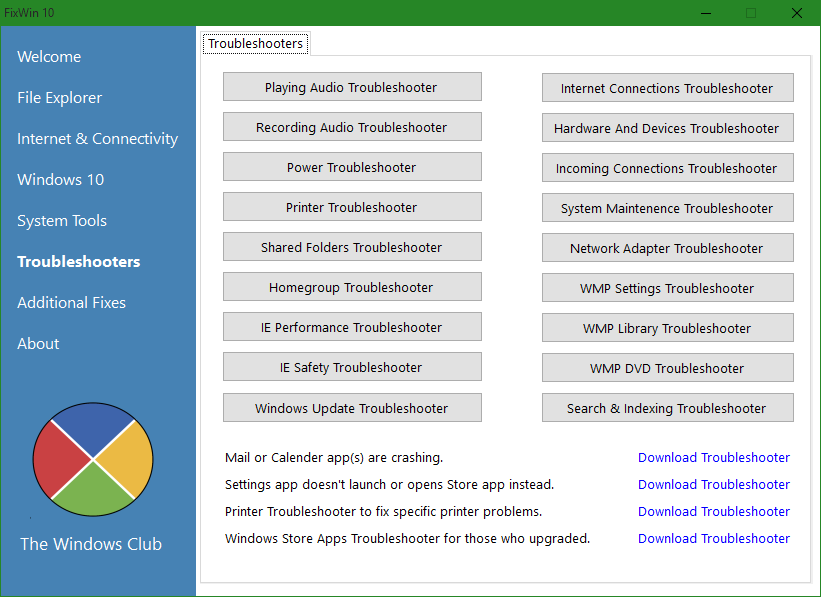Switch to Additional Fixes
821x597 pixels.
(x=71, y=302)
